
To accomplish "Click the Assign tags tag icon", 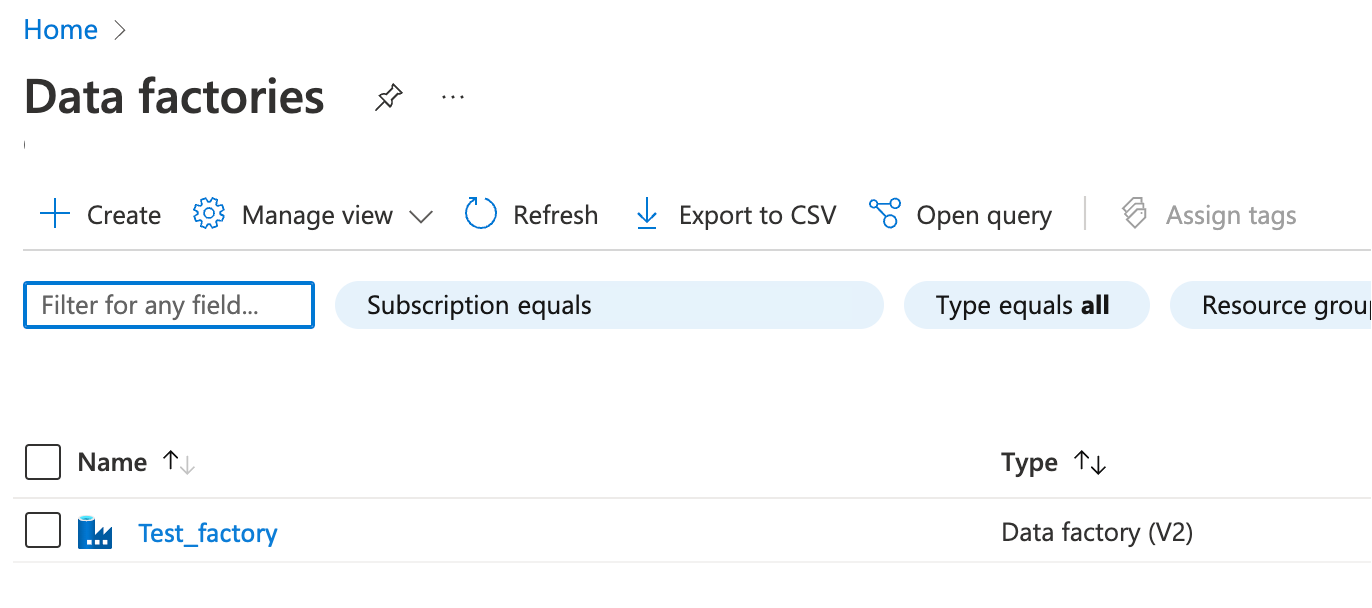I will coord(1135,214).
